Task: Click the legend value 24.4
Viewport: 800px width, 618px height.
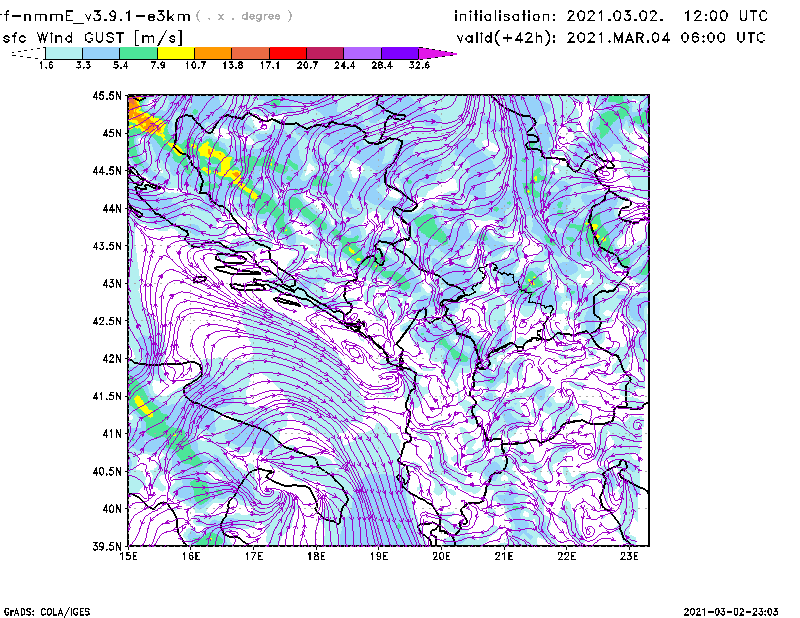Action: tap(344, 65)
